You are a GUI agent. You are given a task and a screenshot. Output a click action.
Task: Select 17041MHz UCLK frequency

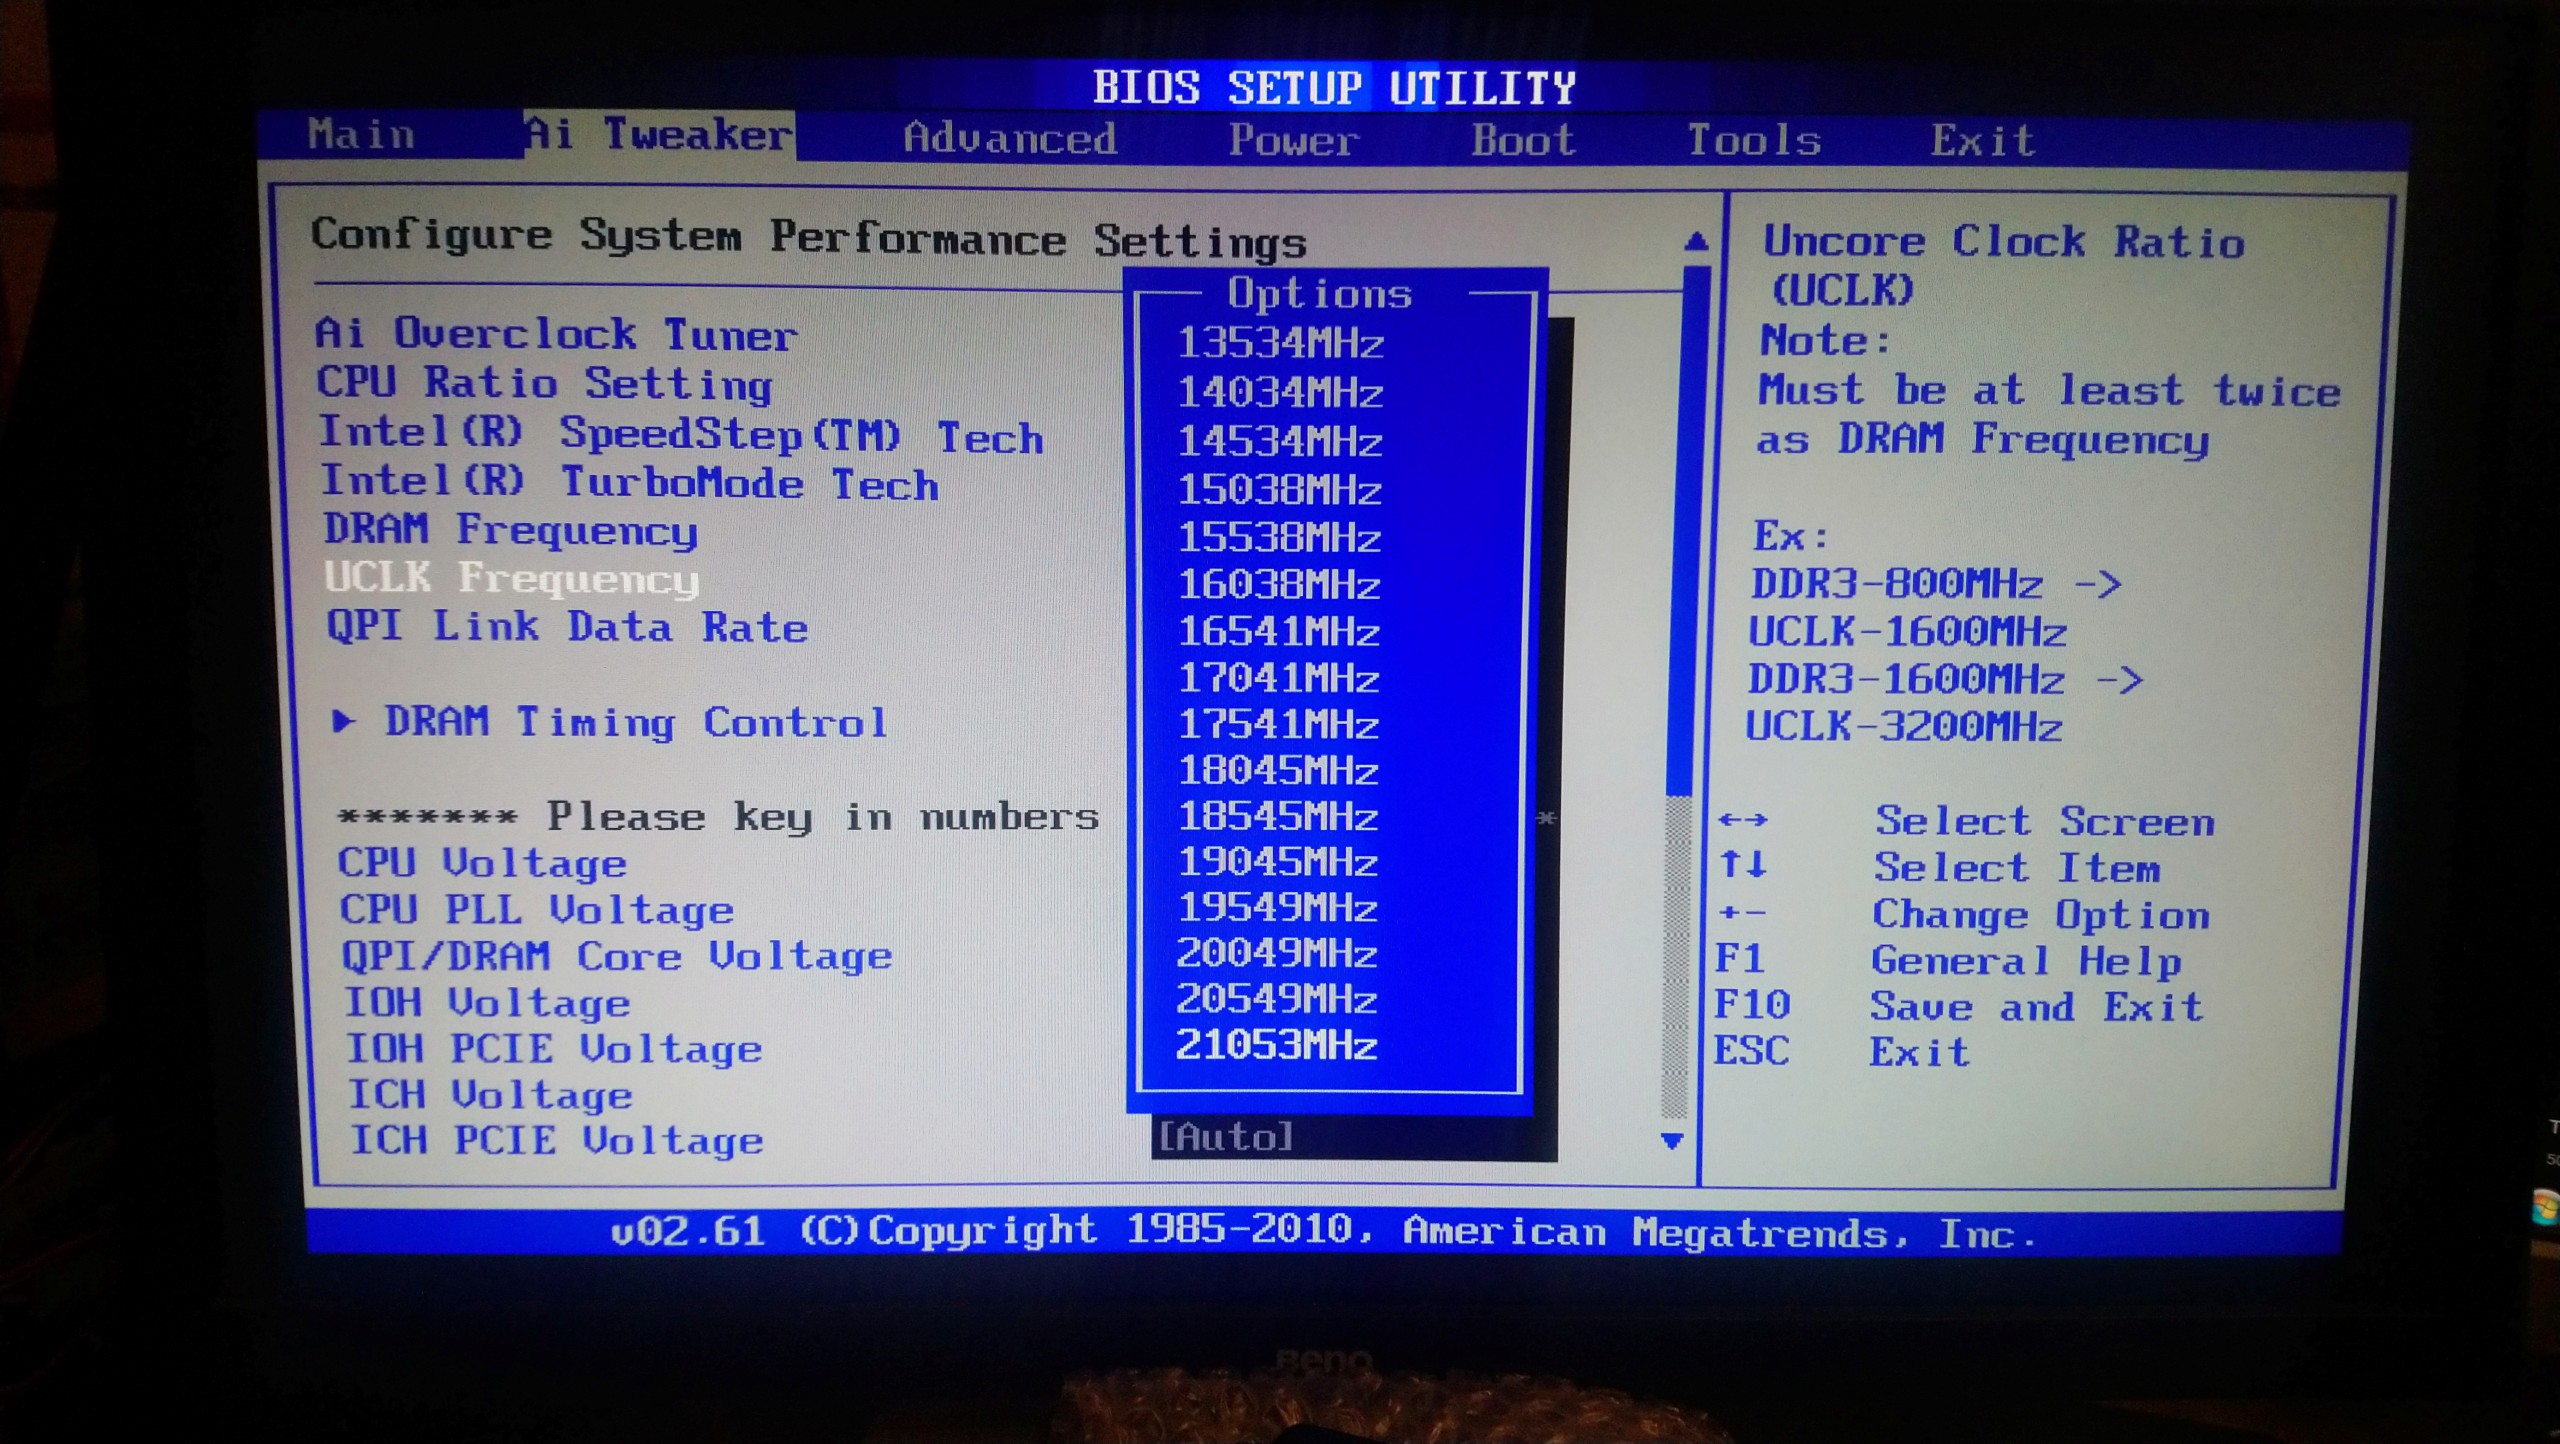pos(1279,679)
